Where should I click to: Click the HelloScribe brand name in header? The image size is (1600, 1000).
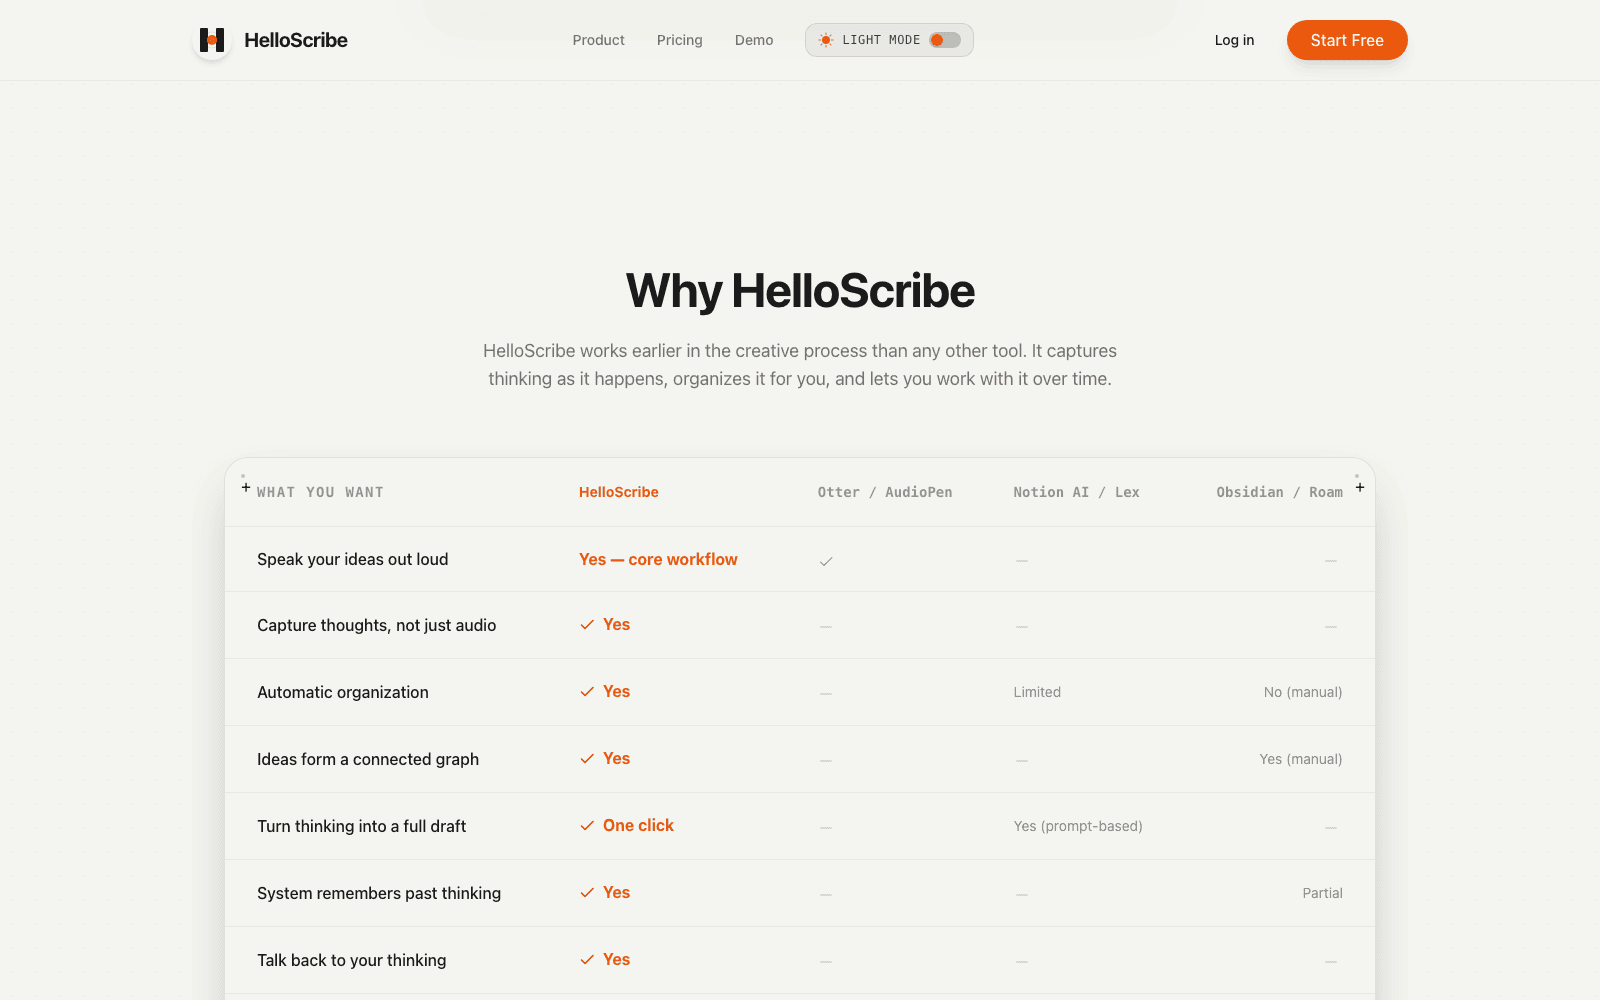coord(296,40)
